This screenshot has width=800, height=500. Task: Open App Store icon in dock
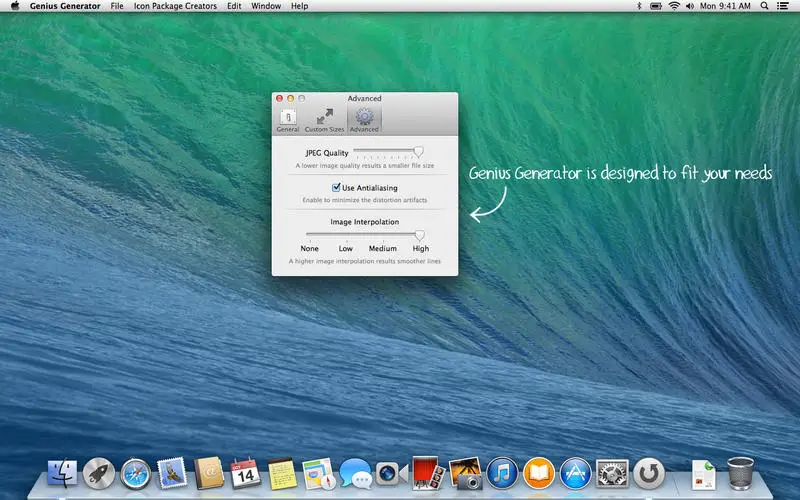point(576,473)
